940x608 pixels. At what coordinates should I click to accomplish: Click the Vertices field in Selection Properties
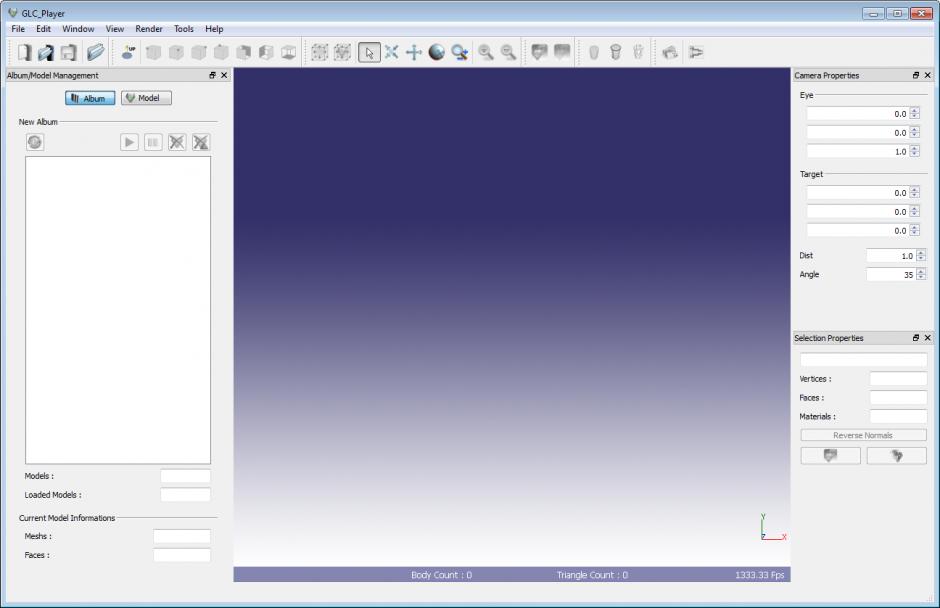coord(898,379)
